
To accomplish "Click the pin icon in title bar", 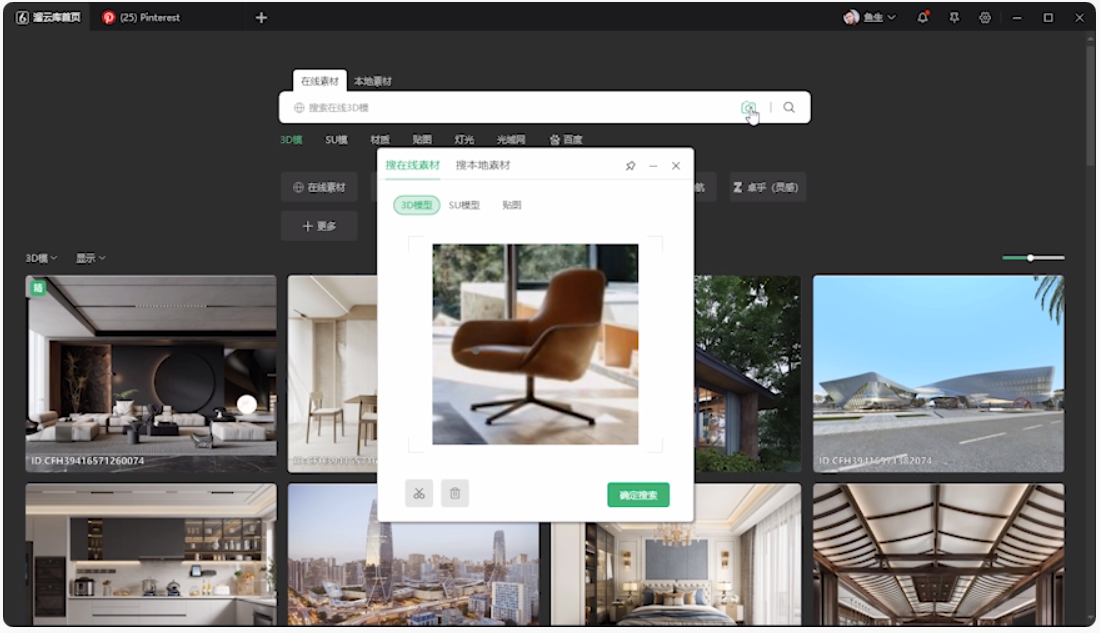I will coord(954,18).
